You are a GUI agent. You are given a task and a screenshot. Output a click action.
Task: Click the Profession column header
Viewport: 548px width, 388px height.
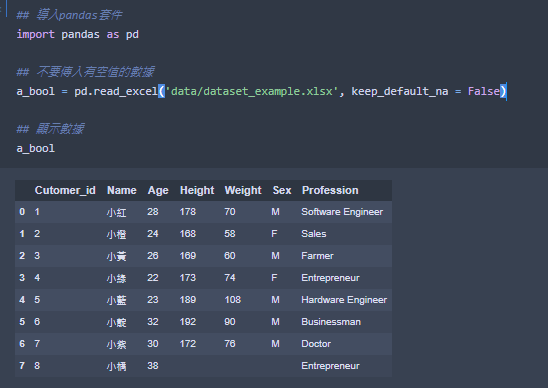[330, 190]
